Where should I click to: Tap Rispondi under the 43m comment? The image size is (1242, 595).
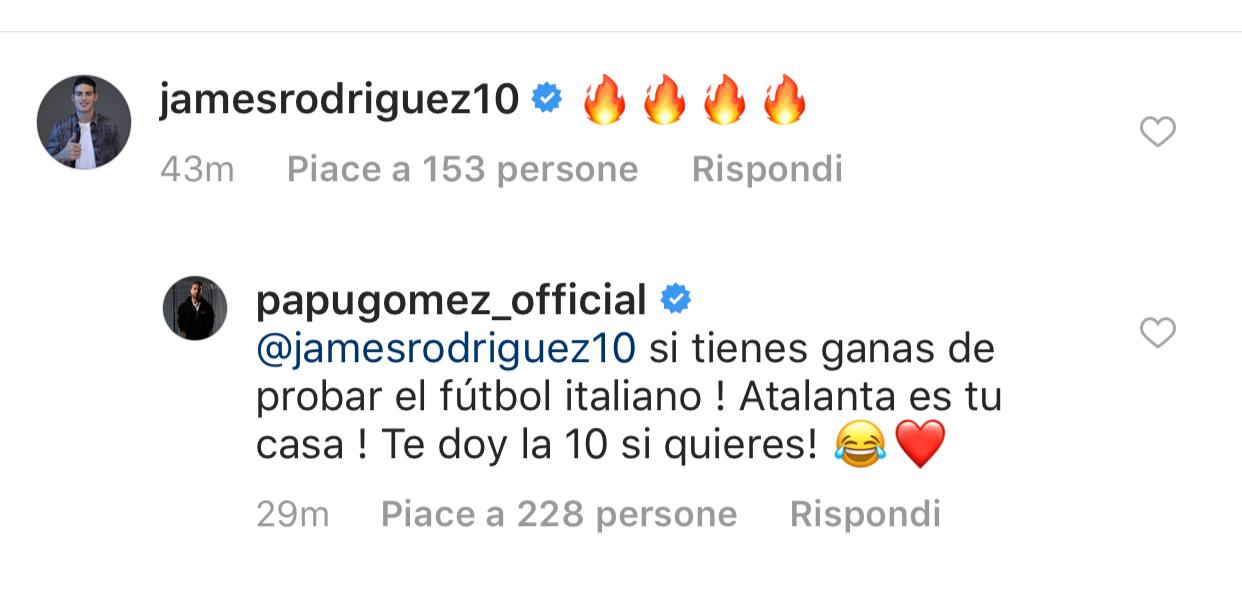point(767,169)
